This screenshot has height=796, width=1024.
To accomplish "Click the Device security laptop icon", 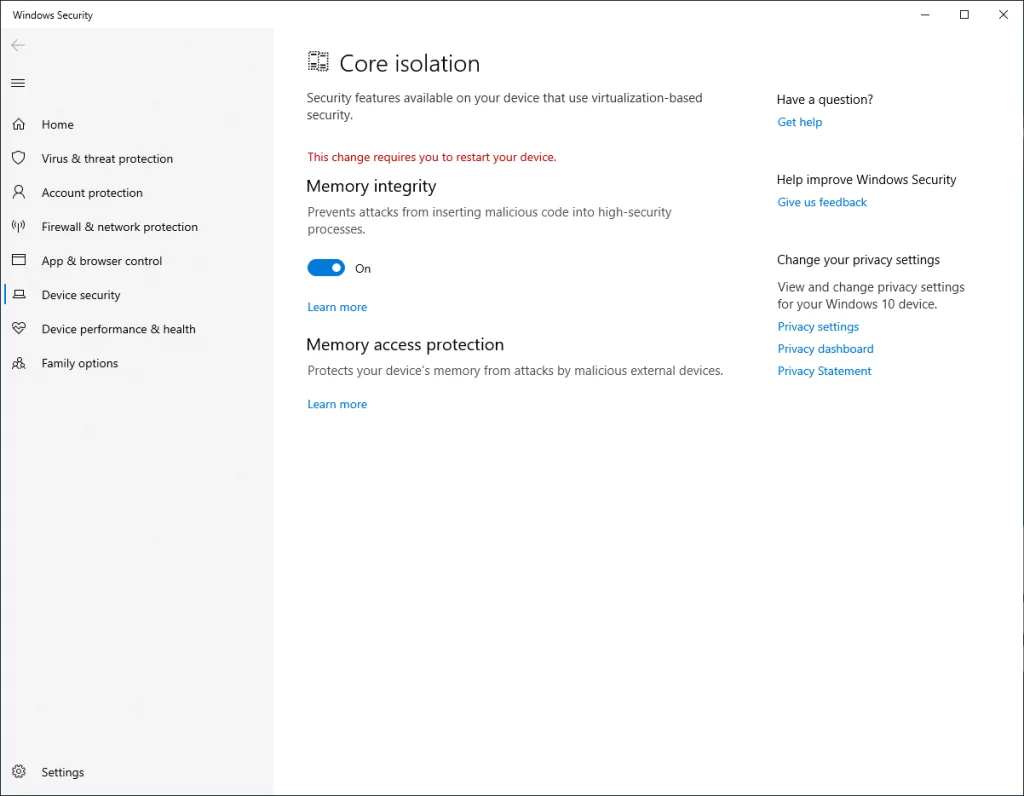I will [20, 295].
